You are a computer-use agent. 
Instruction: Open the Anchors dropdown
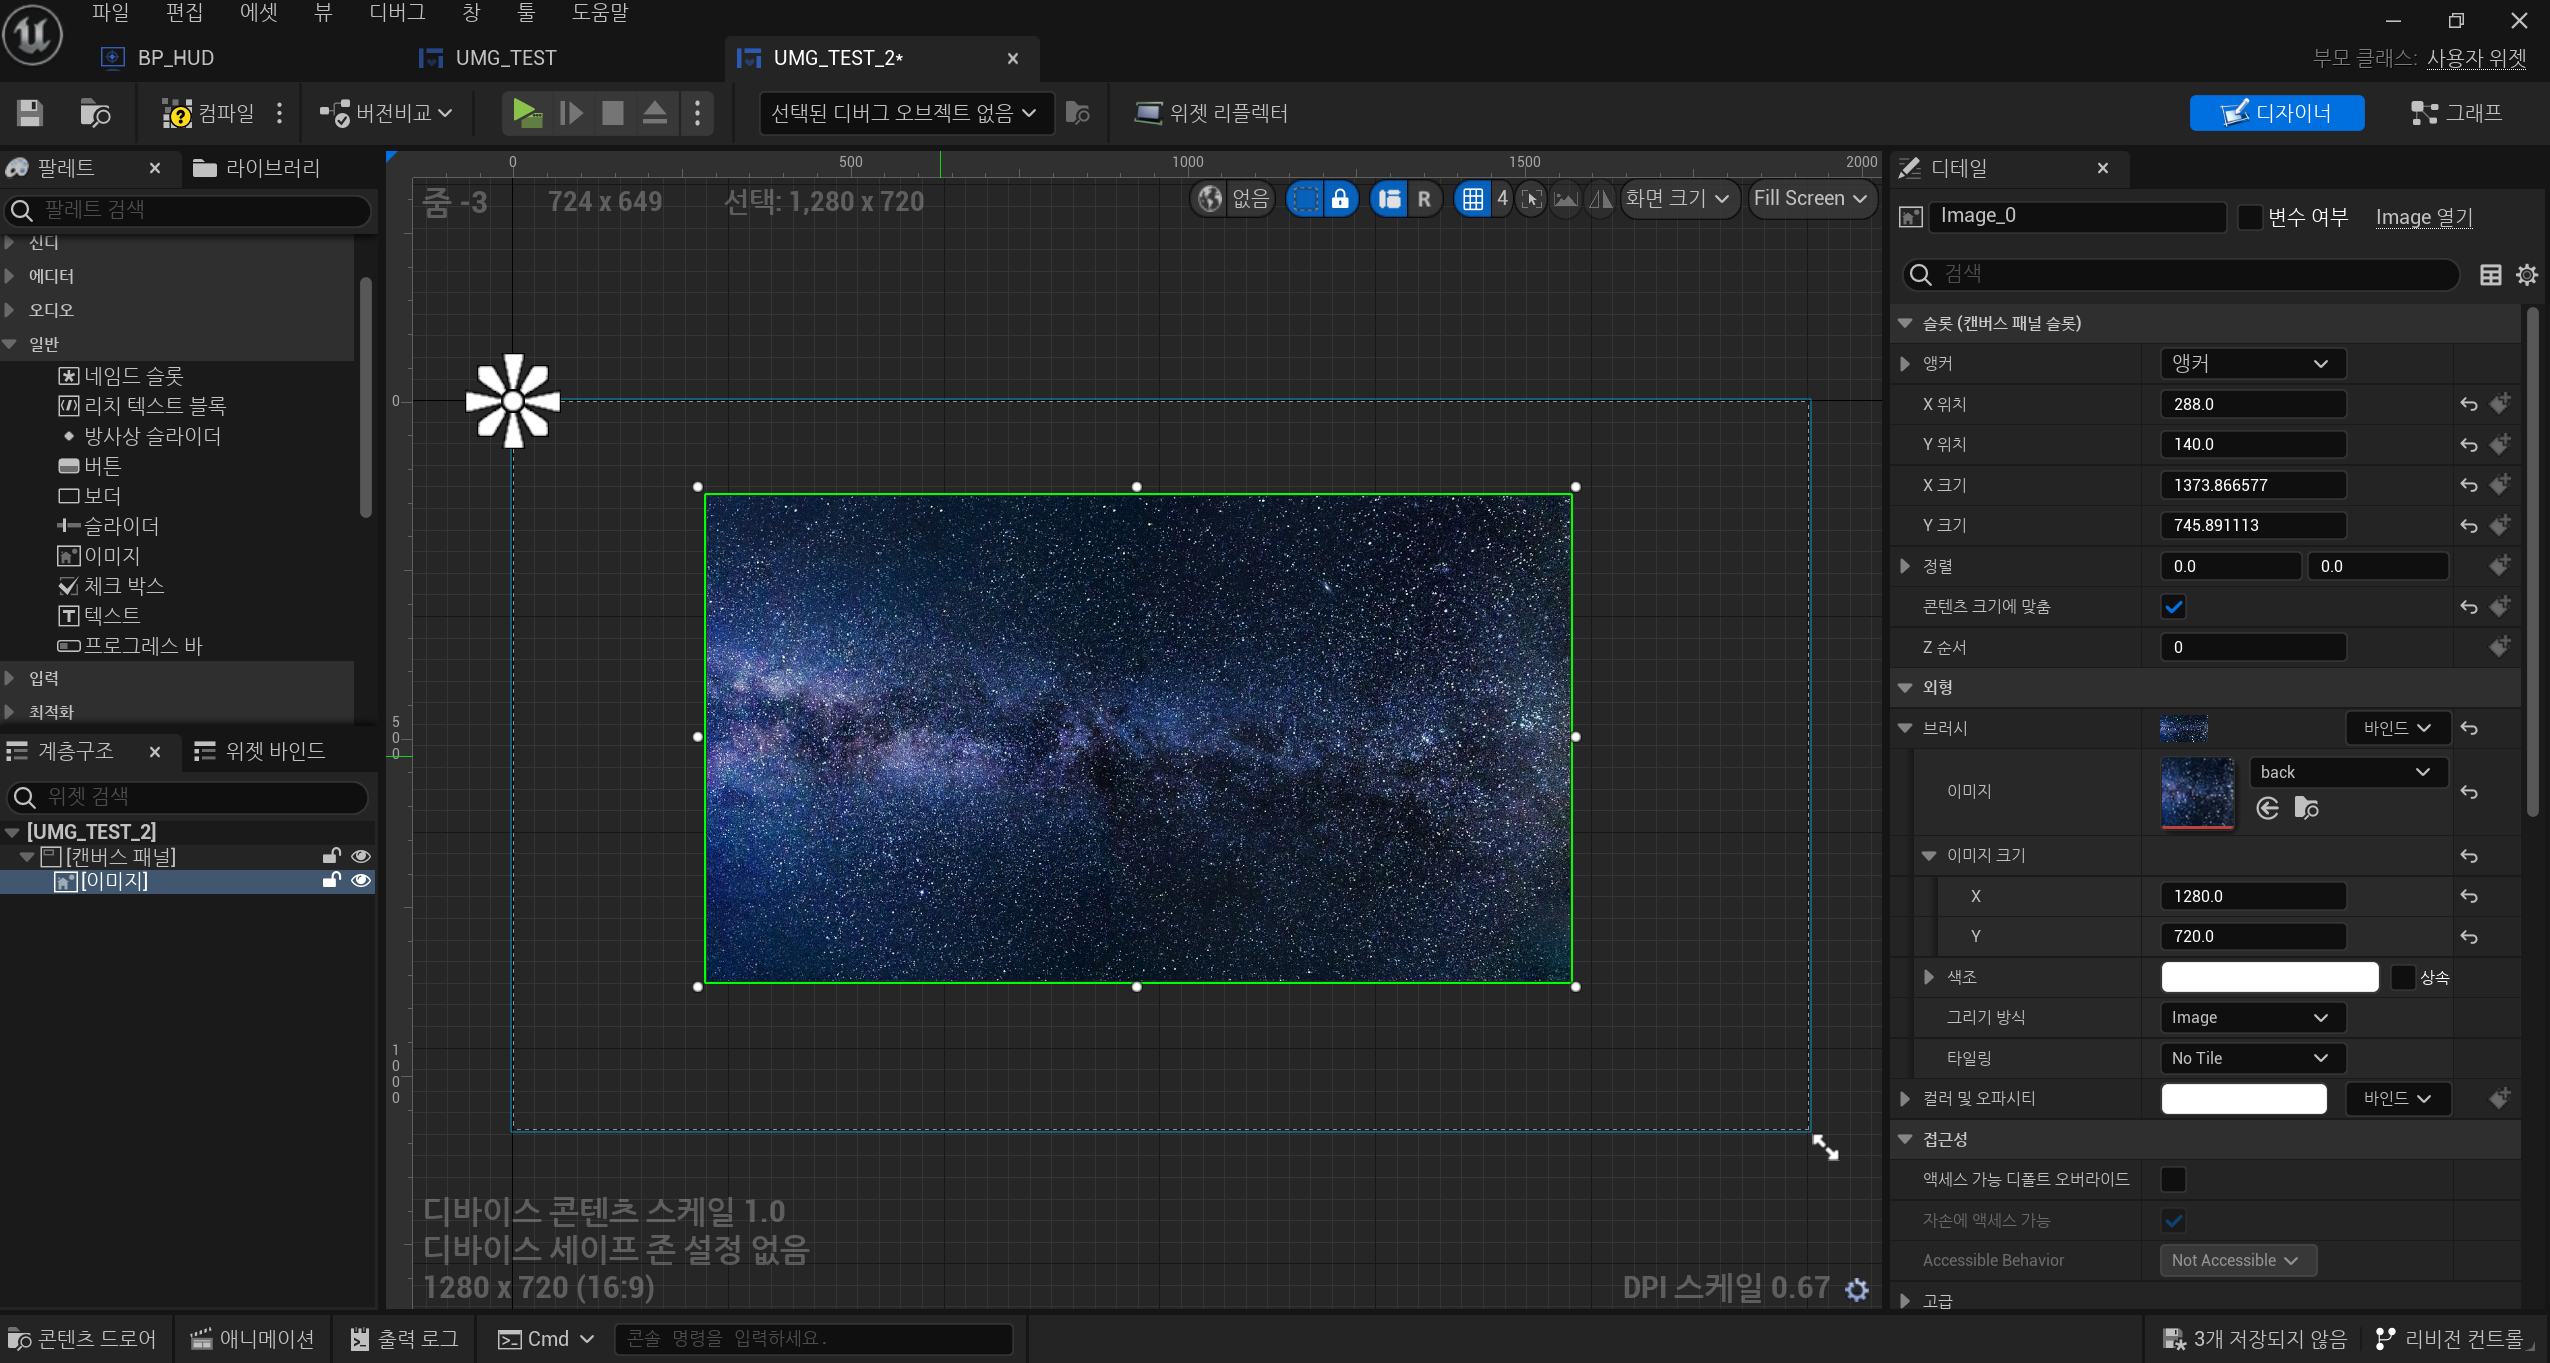tap(2250, 364)
